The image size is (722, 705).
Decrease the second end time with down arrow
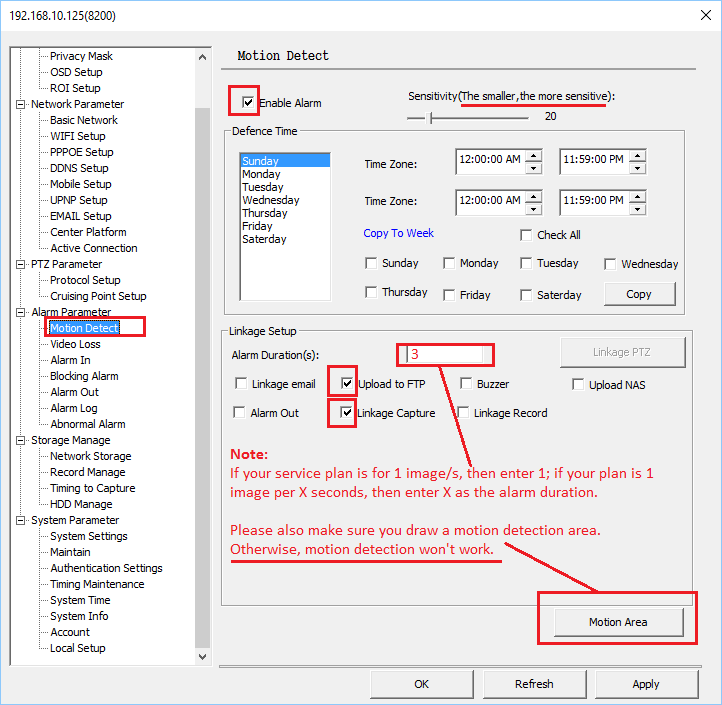point(638,208)
